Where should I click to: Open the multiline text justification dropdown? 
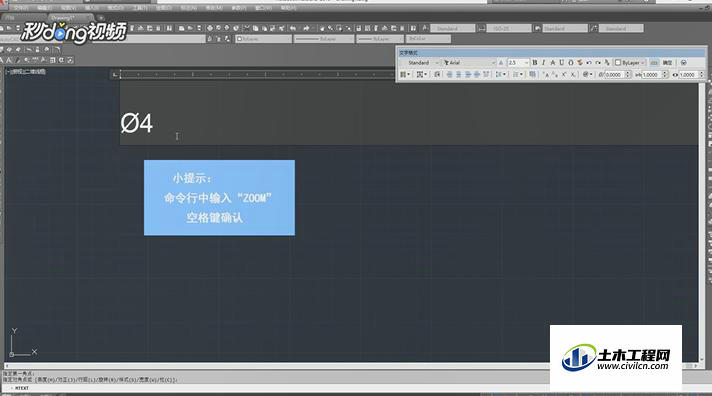pyautogui.click(x=421, y=74)
